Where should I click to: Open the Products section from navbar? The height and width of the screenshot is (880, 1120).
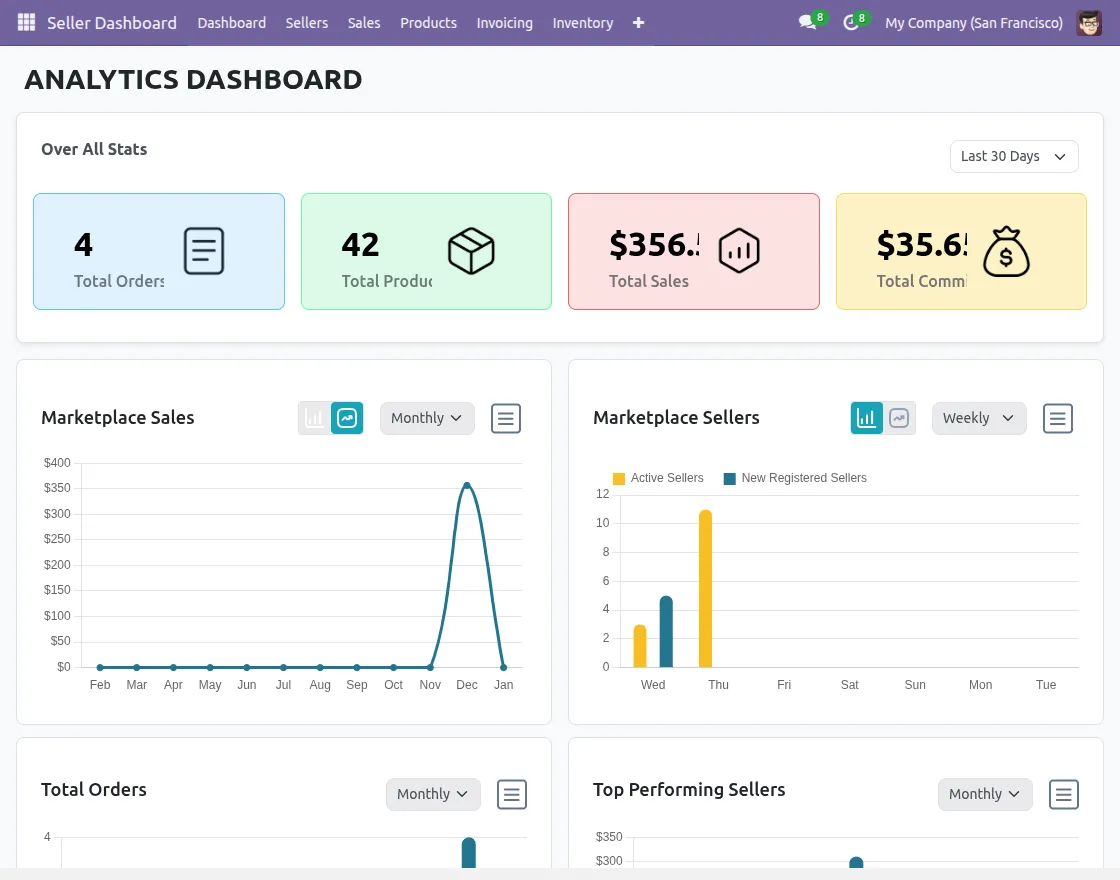point(428,22)
